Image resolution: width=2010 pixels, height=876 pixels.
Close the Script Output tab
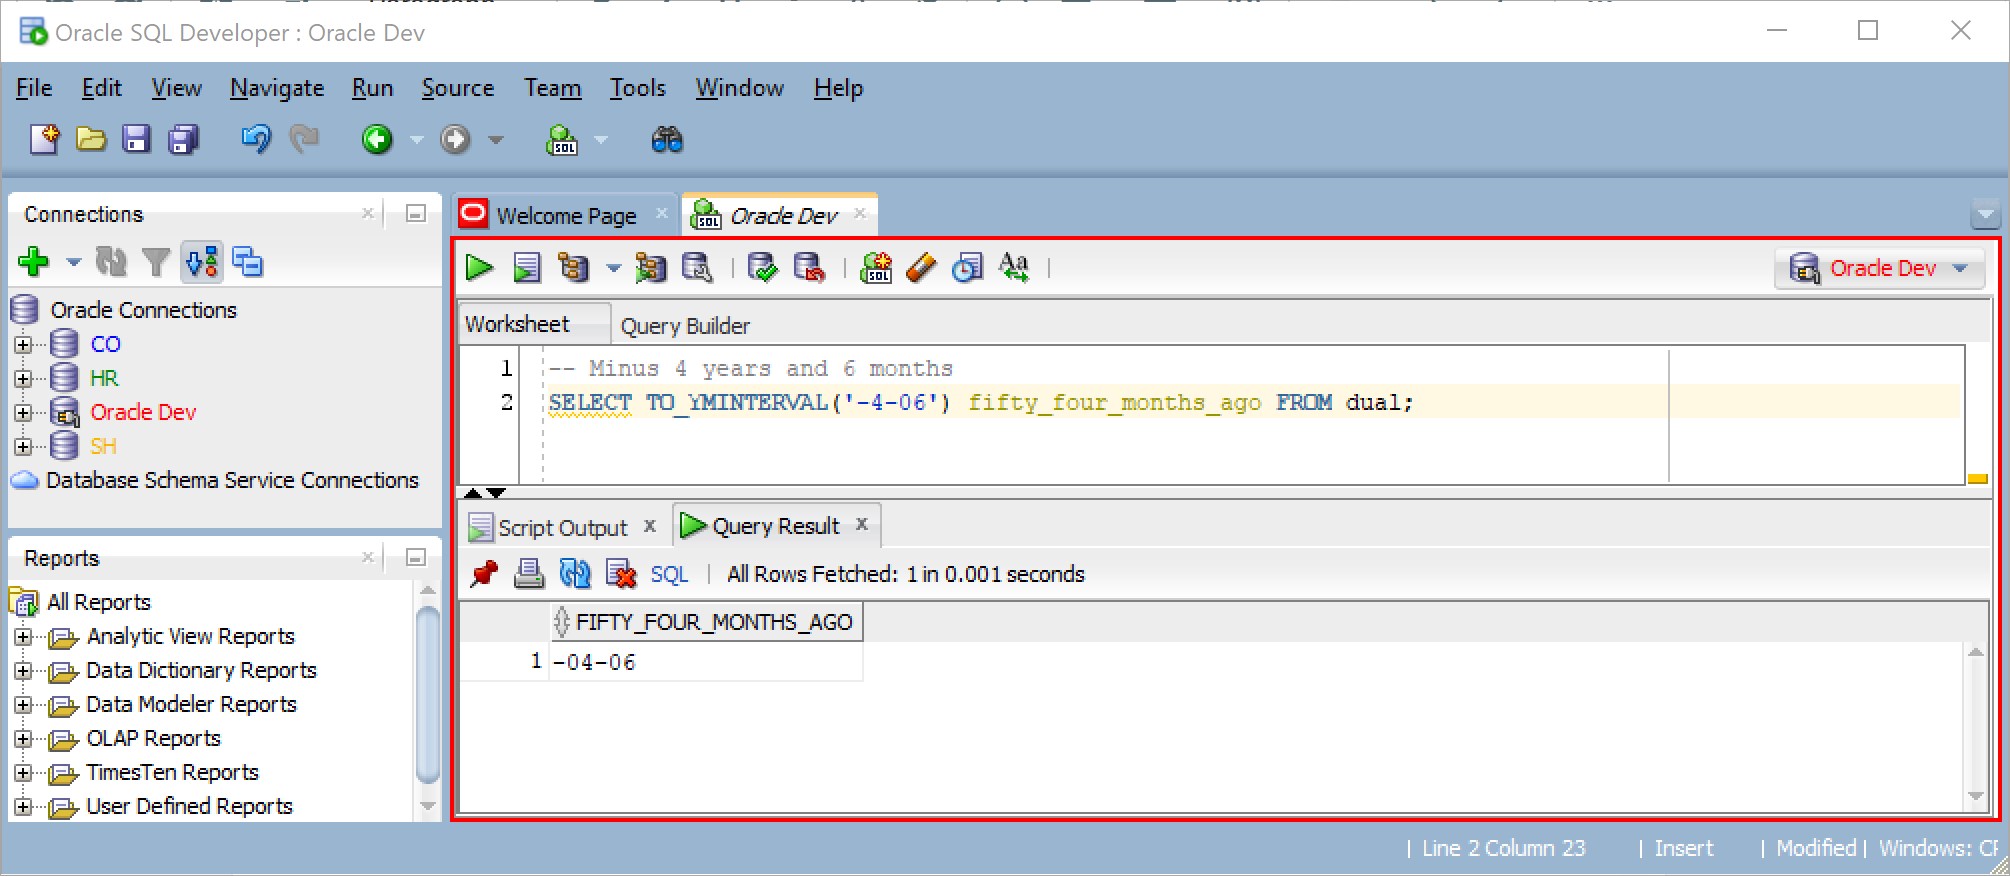(650, 525)
